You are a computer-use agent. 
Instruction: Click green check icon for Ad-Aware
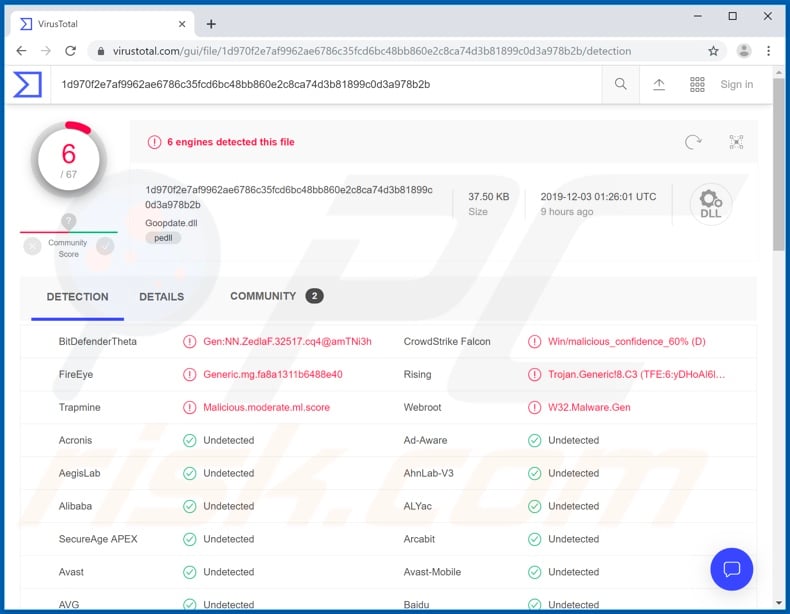pyautogui.click(x=534, y=441)
